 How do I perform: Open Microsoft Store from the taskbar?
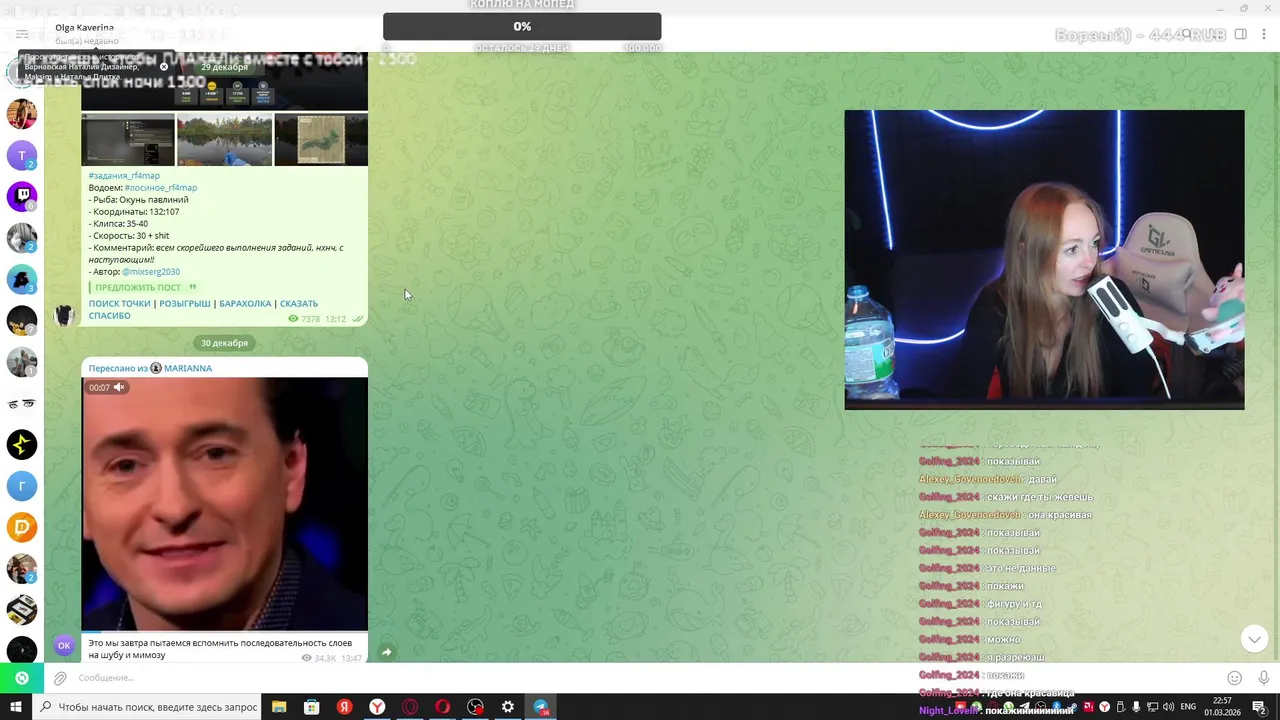pos(312,707)
